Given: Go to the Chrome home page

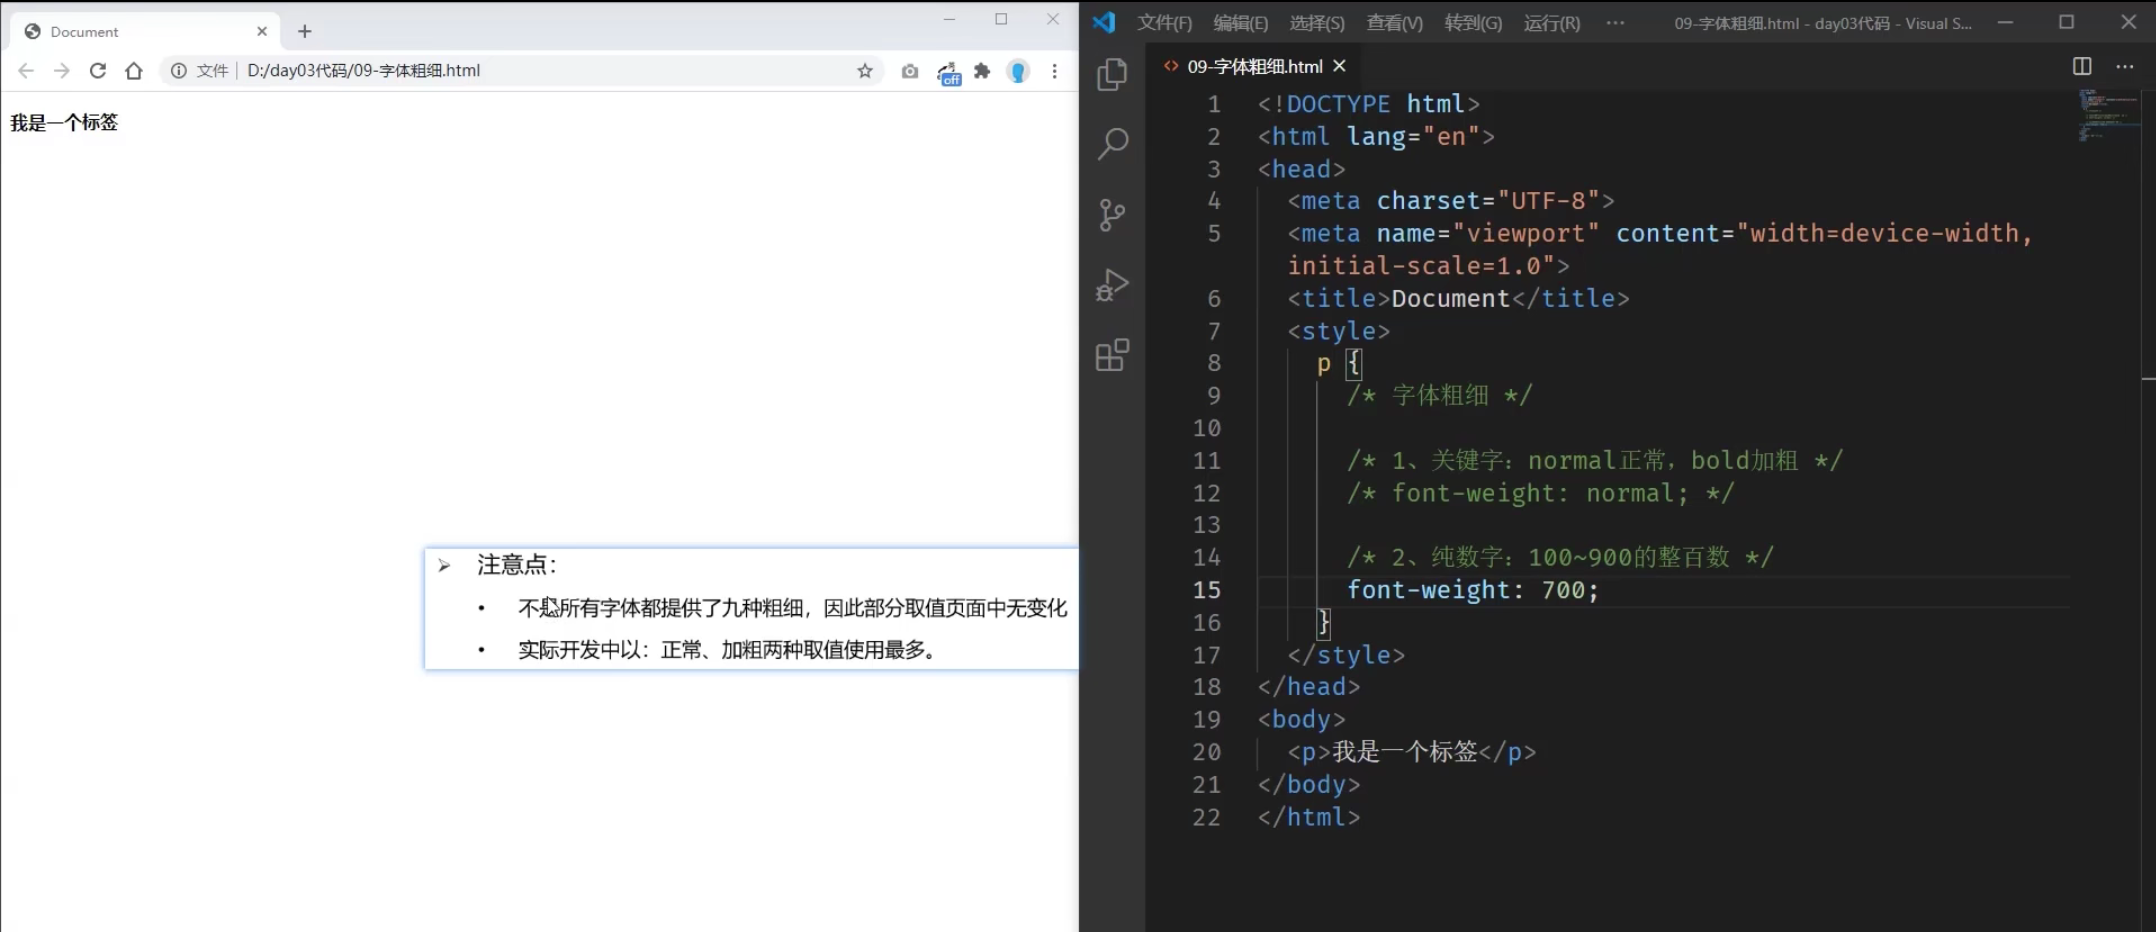Looking at the screenshot, I should (x=134, y=71).
